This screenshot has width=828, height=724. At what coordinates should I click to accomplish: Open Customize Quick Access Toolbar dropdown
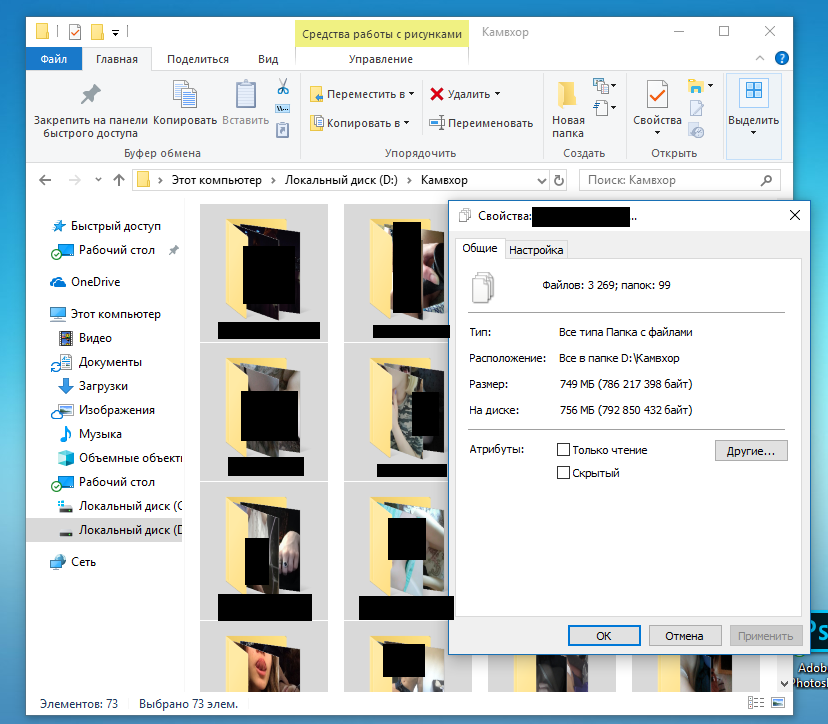115,33
